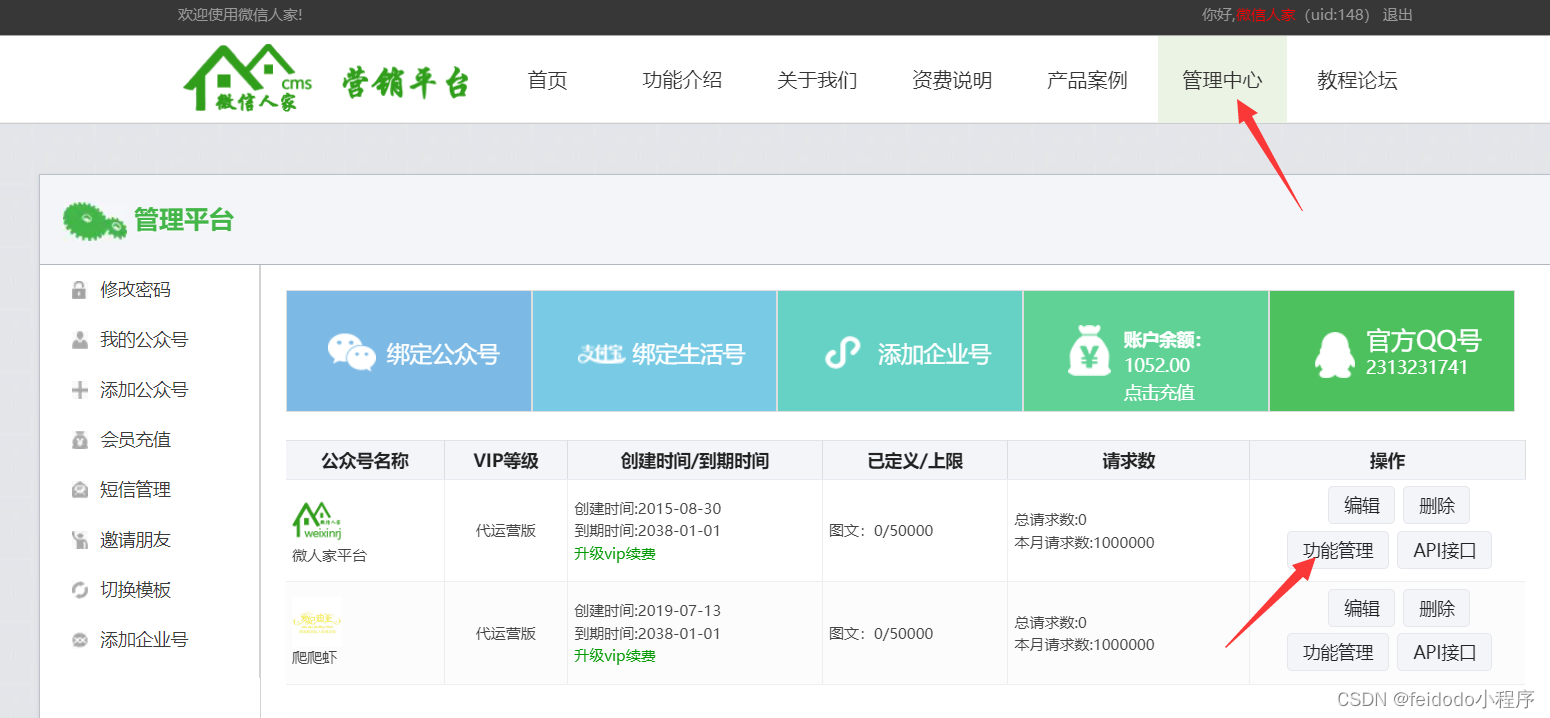Open 短信管理 in the sidebar

(135, 490)
